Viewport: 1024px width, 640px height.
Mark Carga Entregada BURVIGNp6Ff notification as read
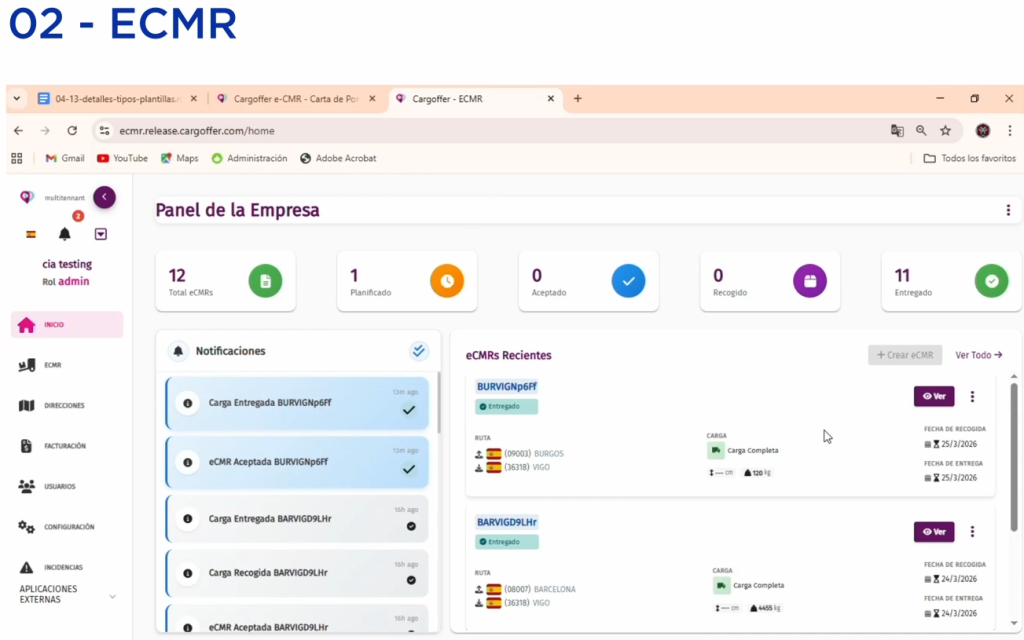click(x=408, y=410)
